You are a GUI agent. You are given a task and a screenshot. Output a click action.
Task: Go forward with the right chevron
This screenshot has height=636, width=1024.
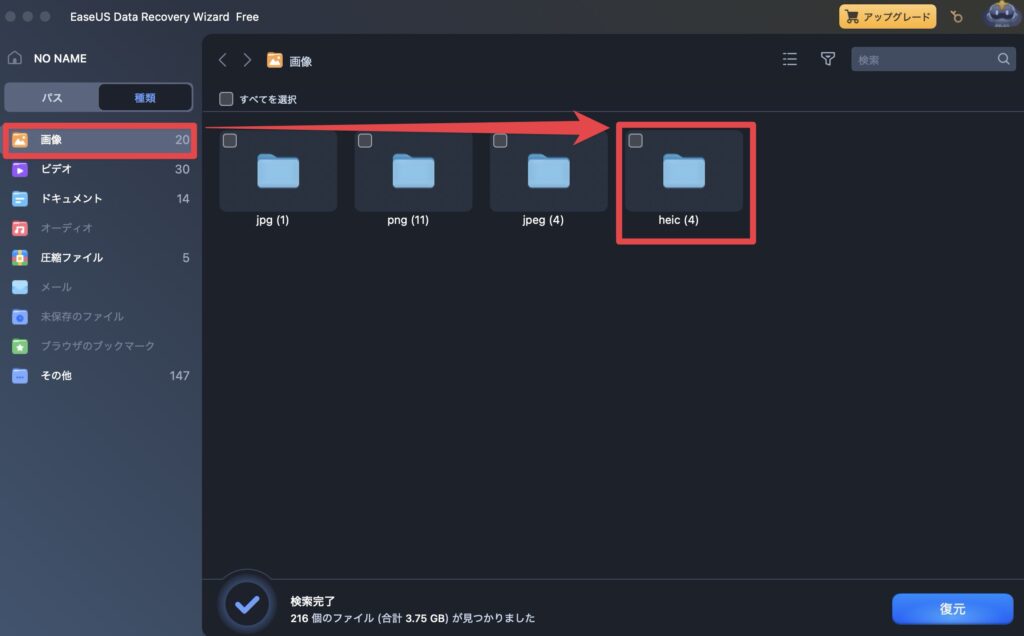(247, 60)
